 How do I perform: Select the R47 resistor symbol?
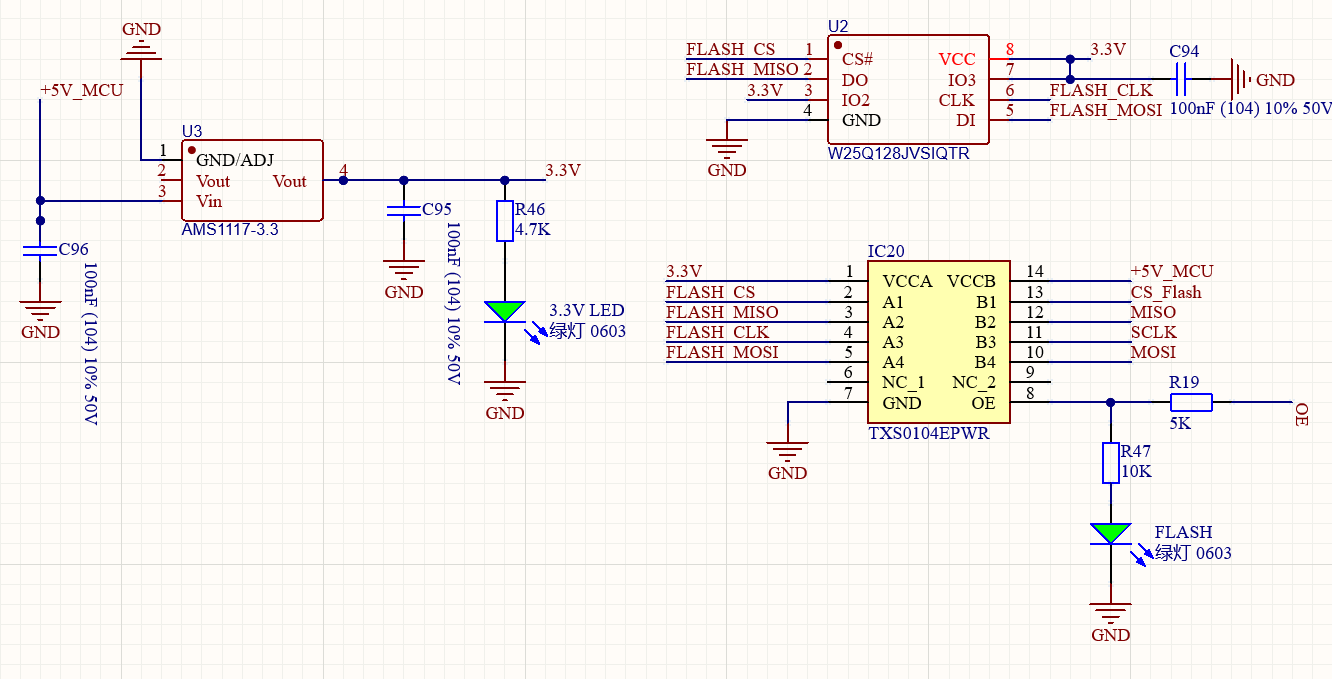pyautogui.click(x=1110, y=463)
